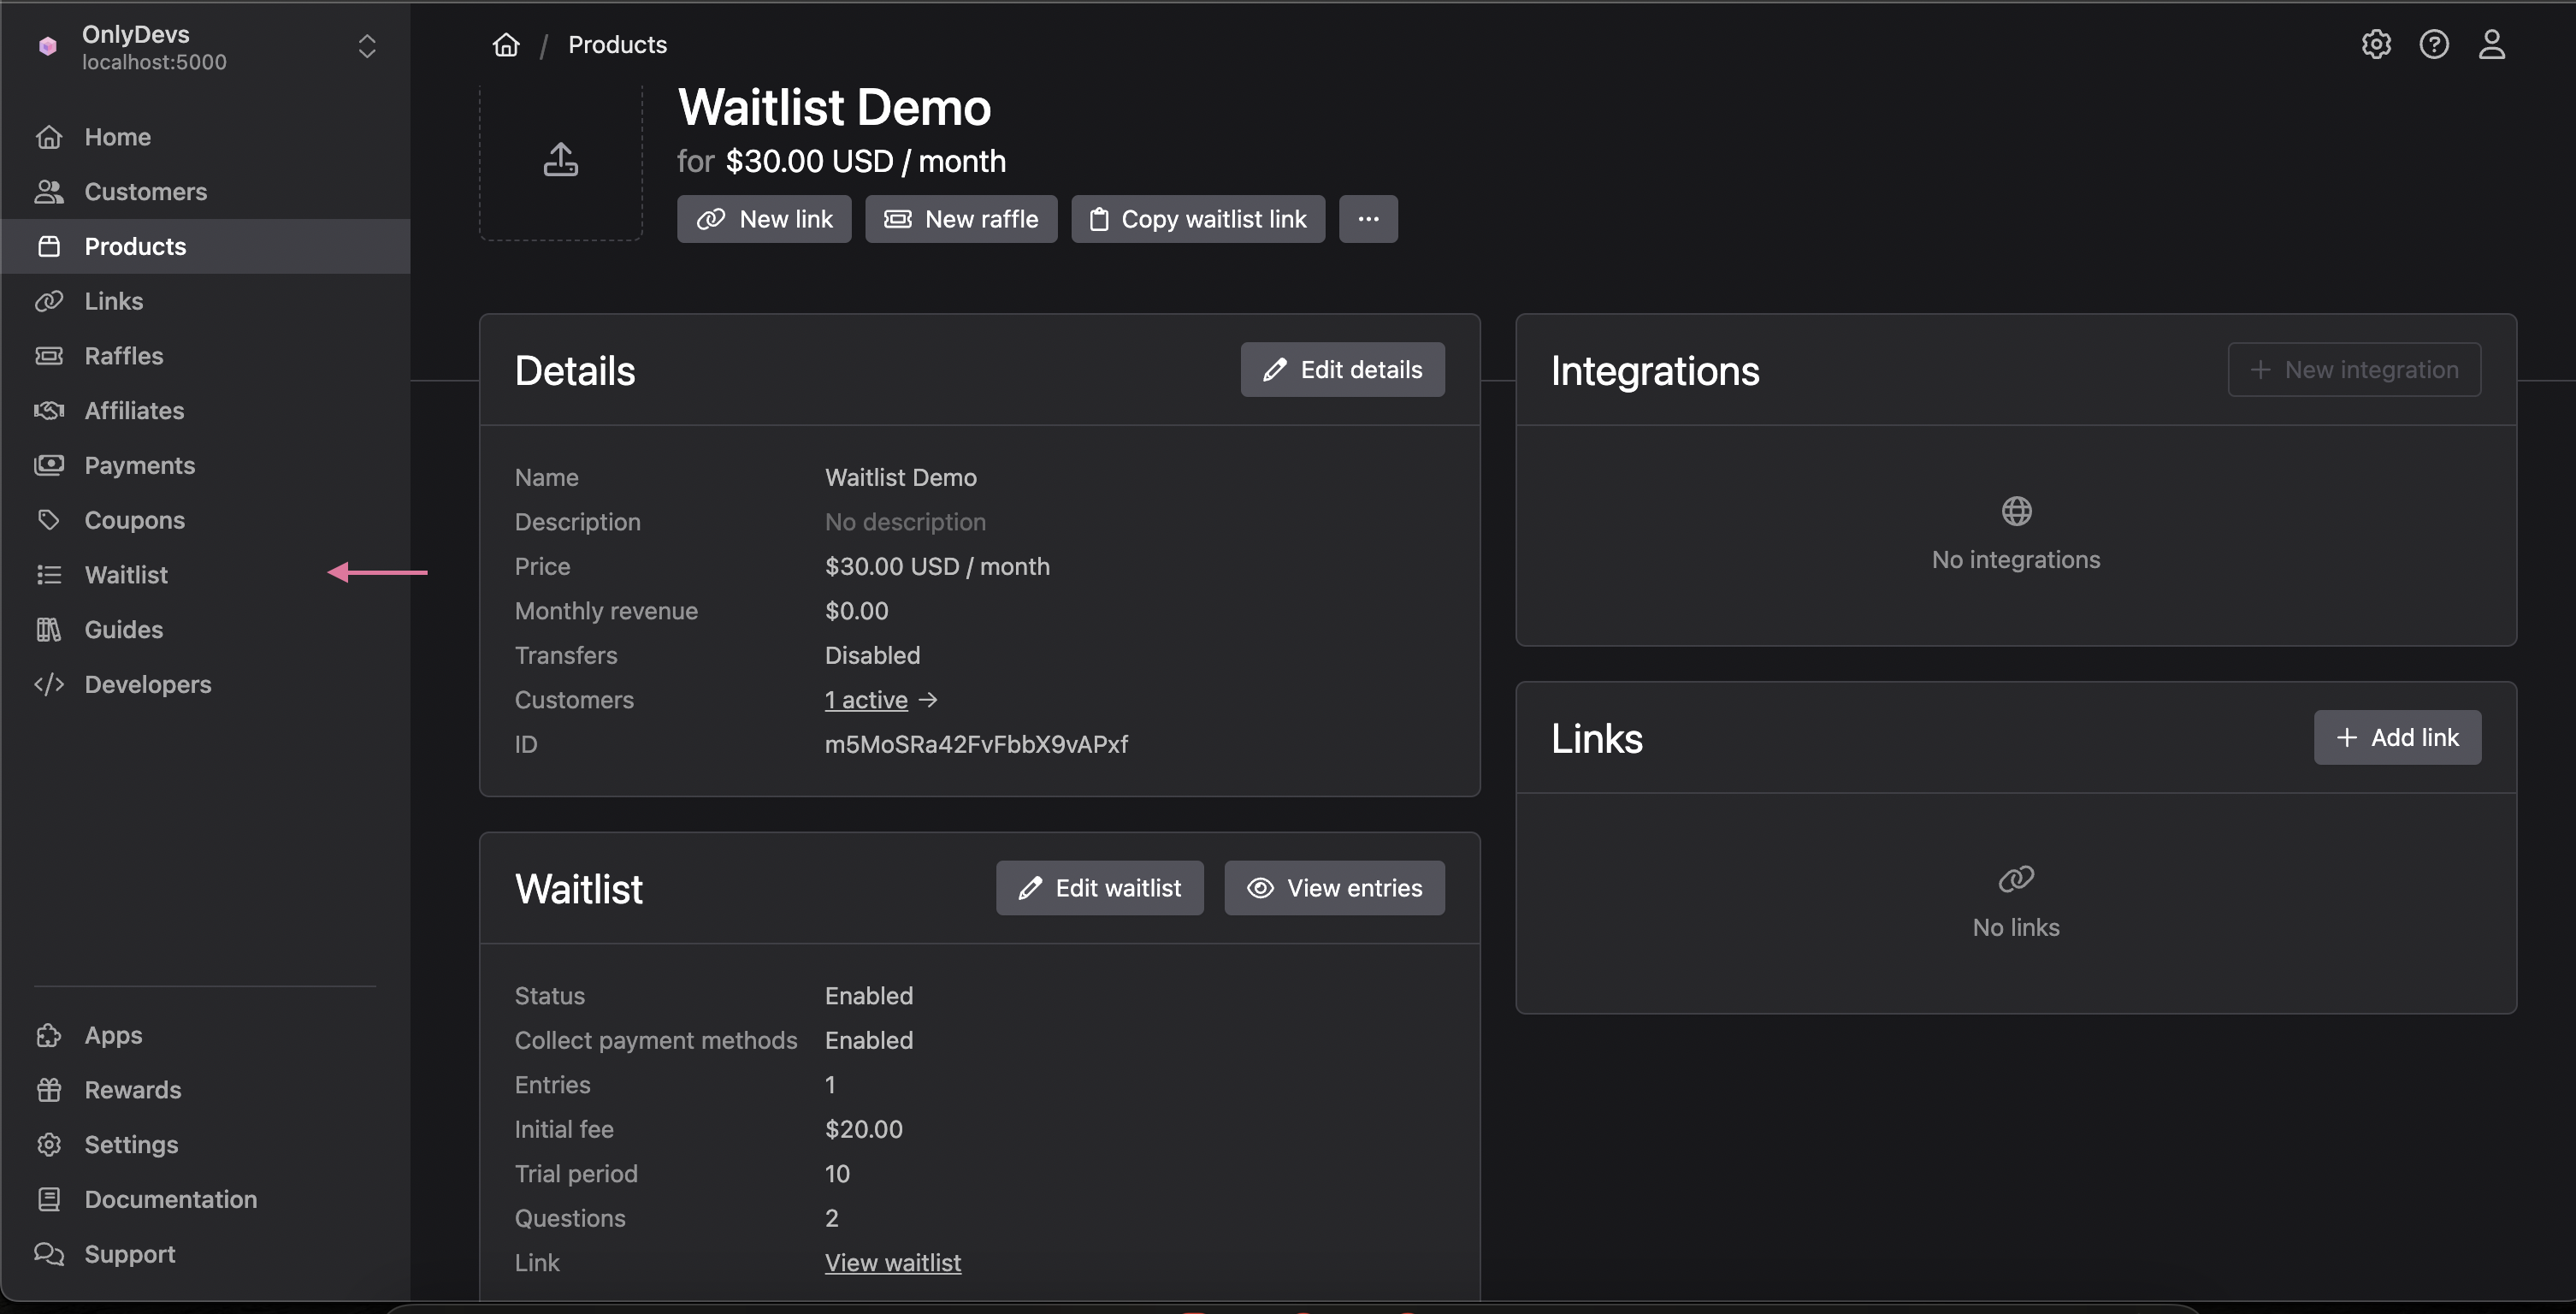2576x1314 pixels.
Task: Click the product image upload icon
Action: point(561,160)
